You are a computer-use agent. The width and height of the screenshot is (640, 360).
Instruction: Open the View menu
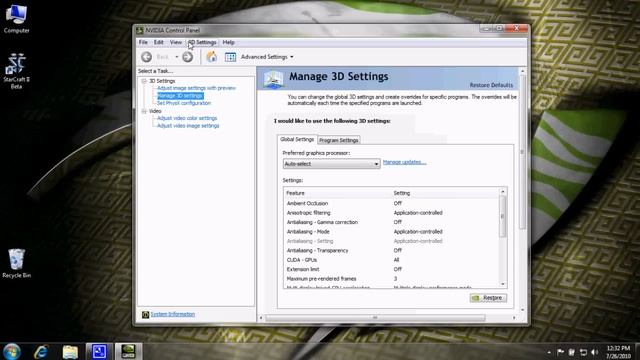176,42
